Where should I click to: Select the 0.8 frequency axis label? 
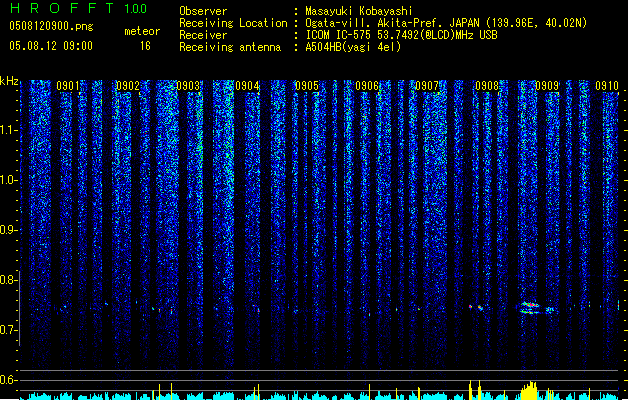click(8, 280)
